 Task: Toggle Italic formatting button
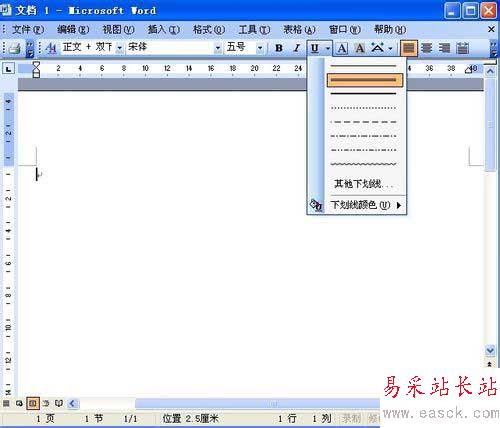pos(296,48)
